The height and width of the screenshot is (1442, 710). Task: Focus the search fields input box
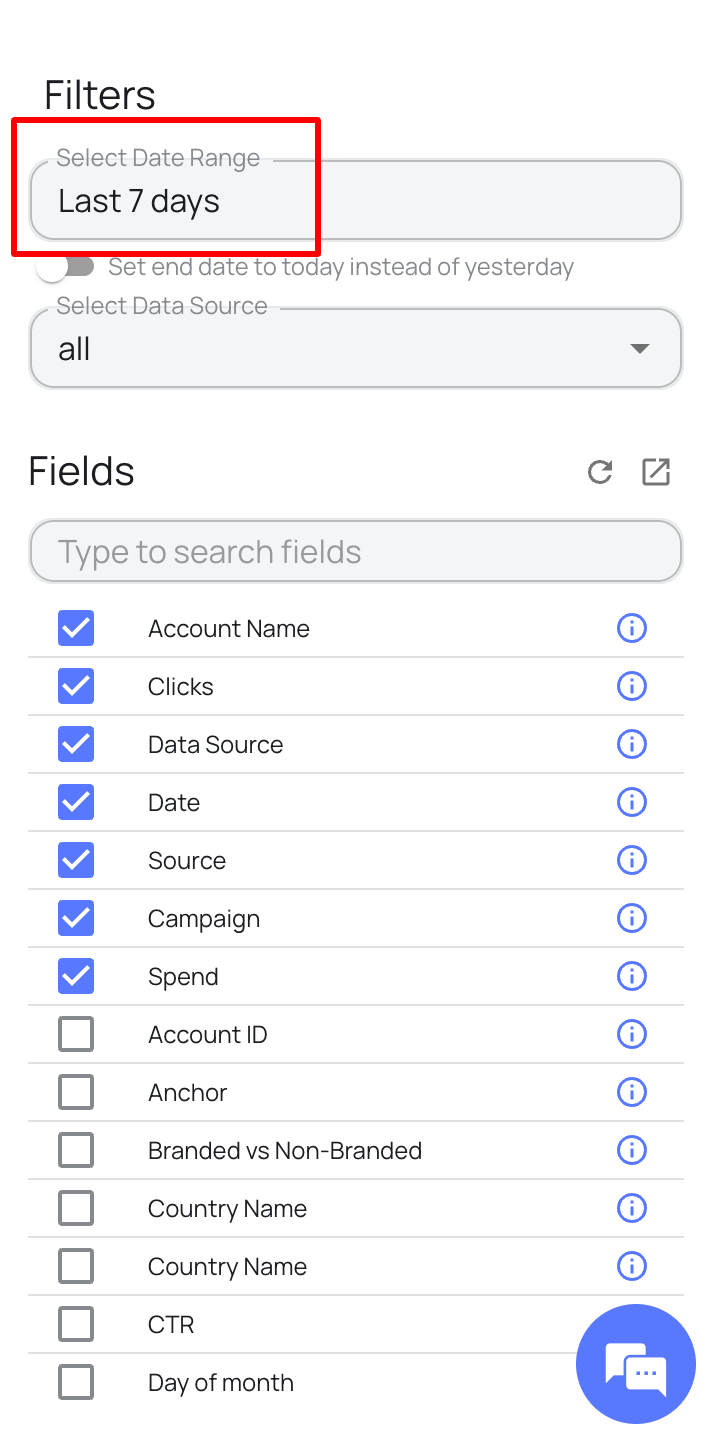(x=356, y=551)
